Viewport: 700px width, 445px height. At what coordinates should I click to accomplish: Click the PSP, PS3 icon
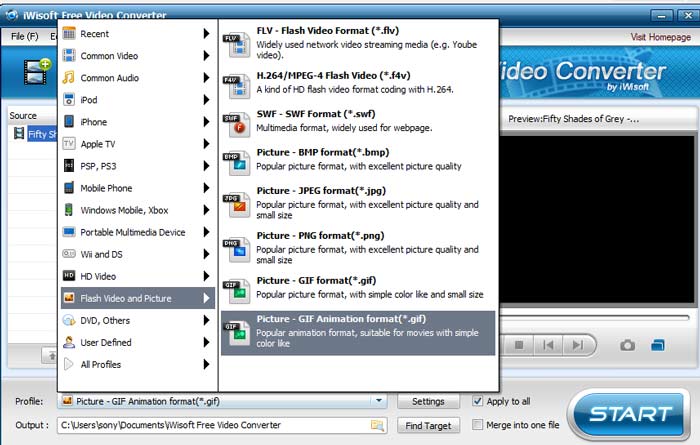[x=69, y=166]
